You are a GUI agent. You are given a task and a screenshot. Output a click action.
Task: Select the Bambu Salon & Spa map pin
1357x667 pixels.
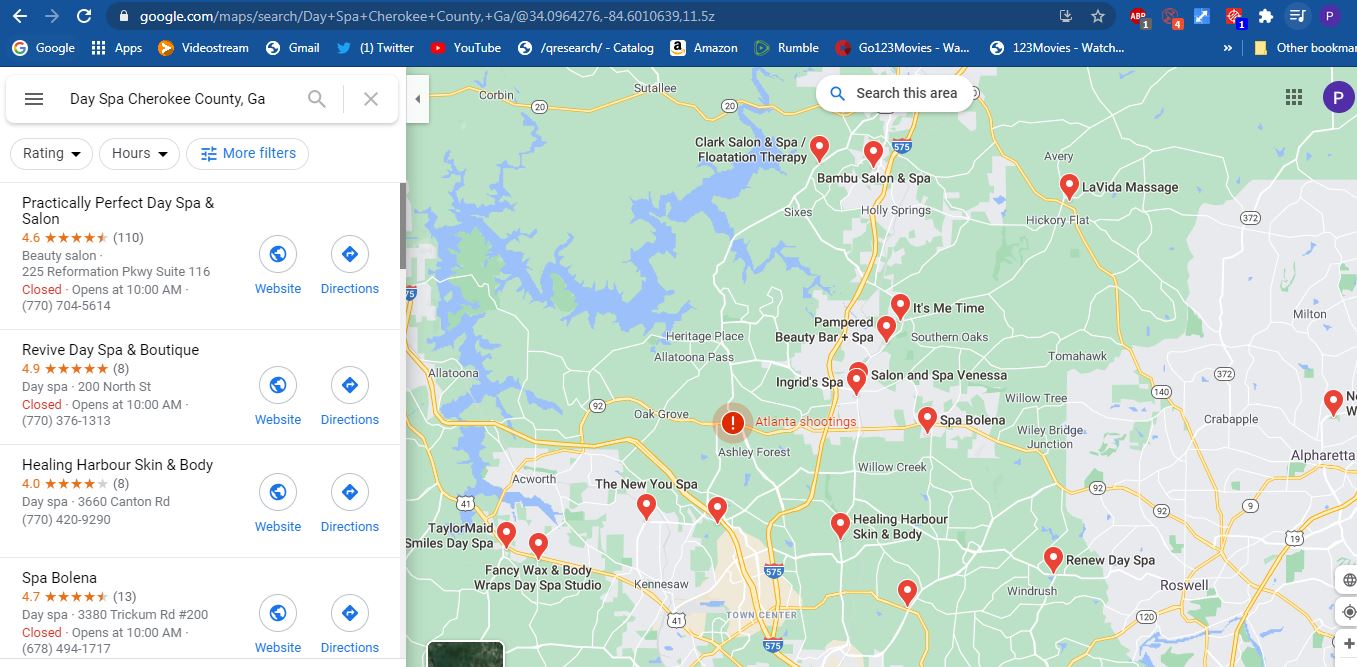pos(873,154)
